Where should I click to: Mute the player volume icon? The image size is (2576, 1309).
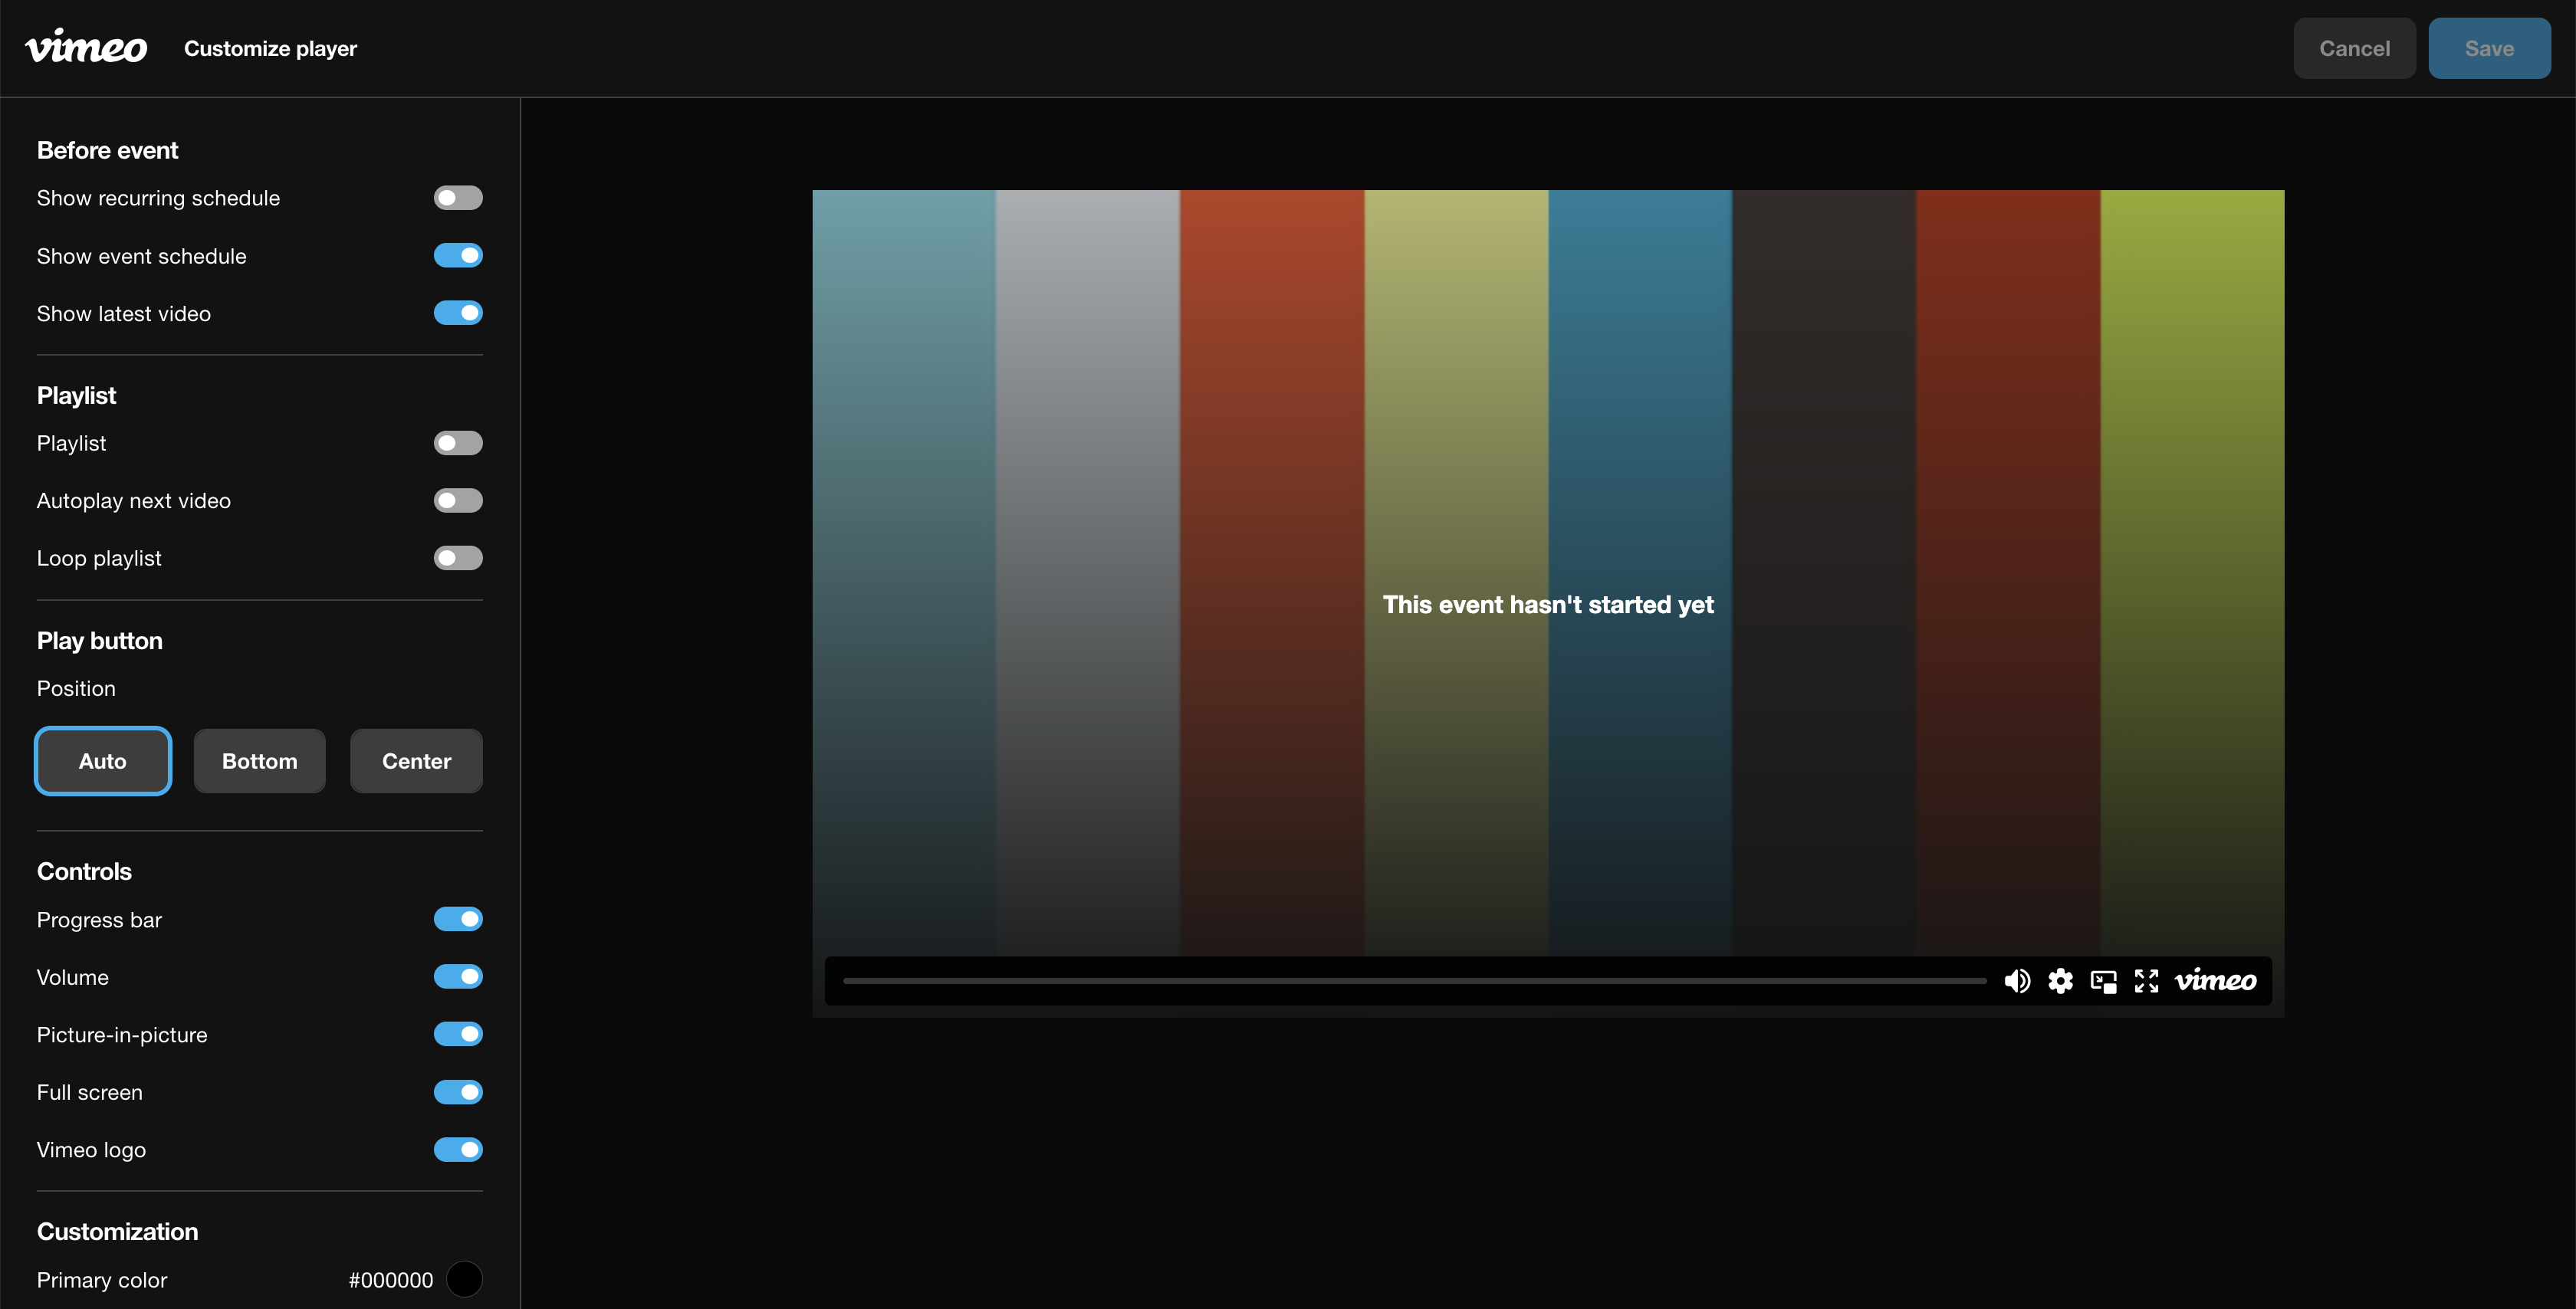click(2017, 981)
